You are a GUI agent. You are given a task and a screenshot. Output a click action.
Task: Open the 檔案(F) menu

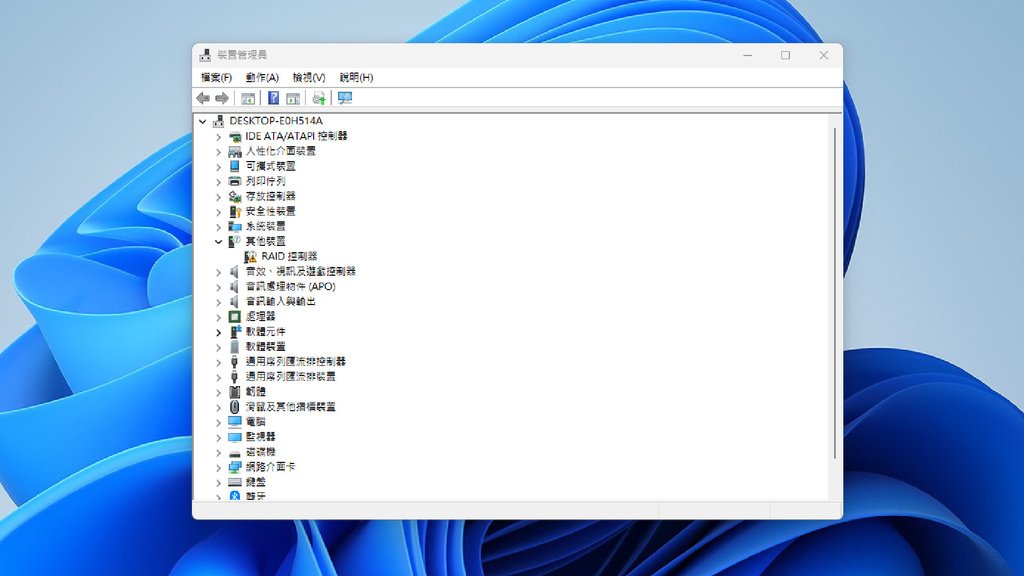point(216,77)
